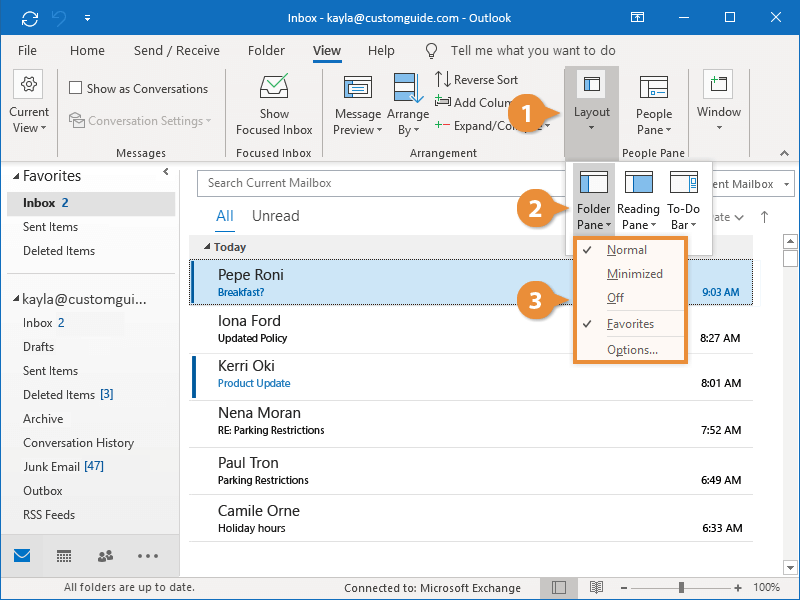Enable Show as Conversations checkbox
The width and height of the screenshot is (800, 600).
(76, 88)
